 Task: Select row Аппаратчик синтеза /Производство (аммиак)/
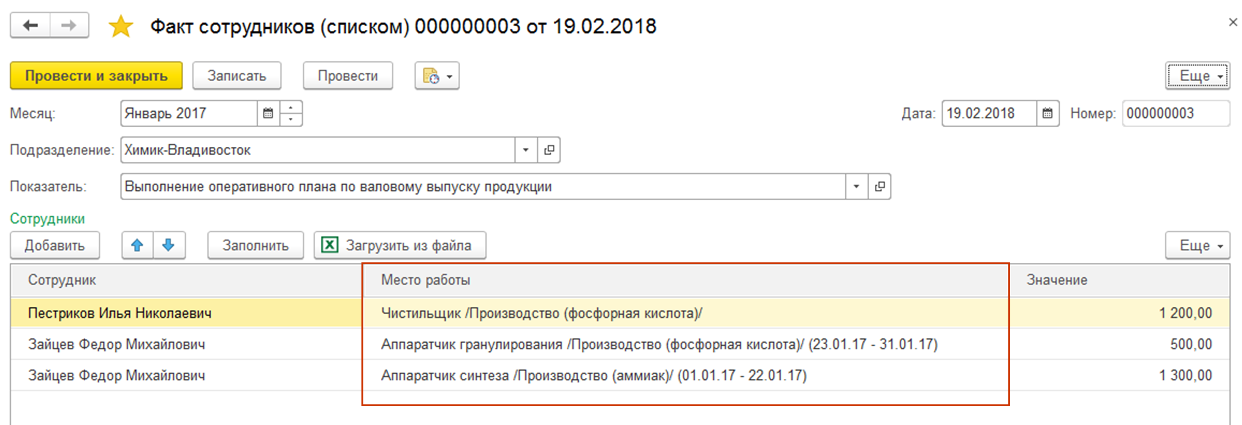(x=594, y=376)
